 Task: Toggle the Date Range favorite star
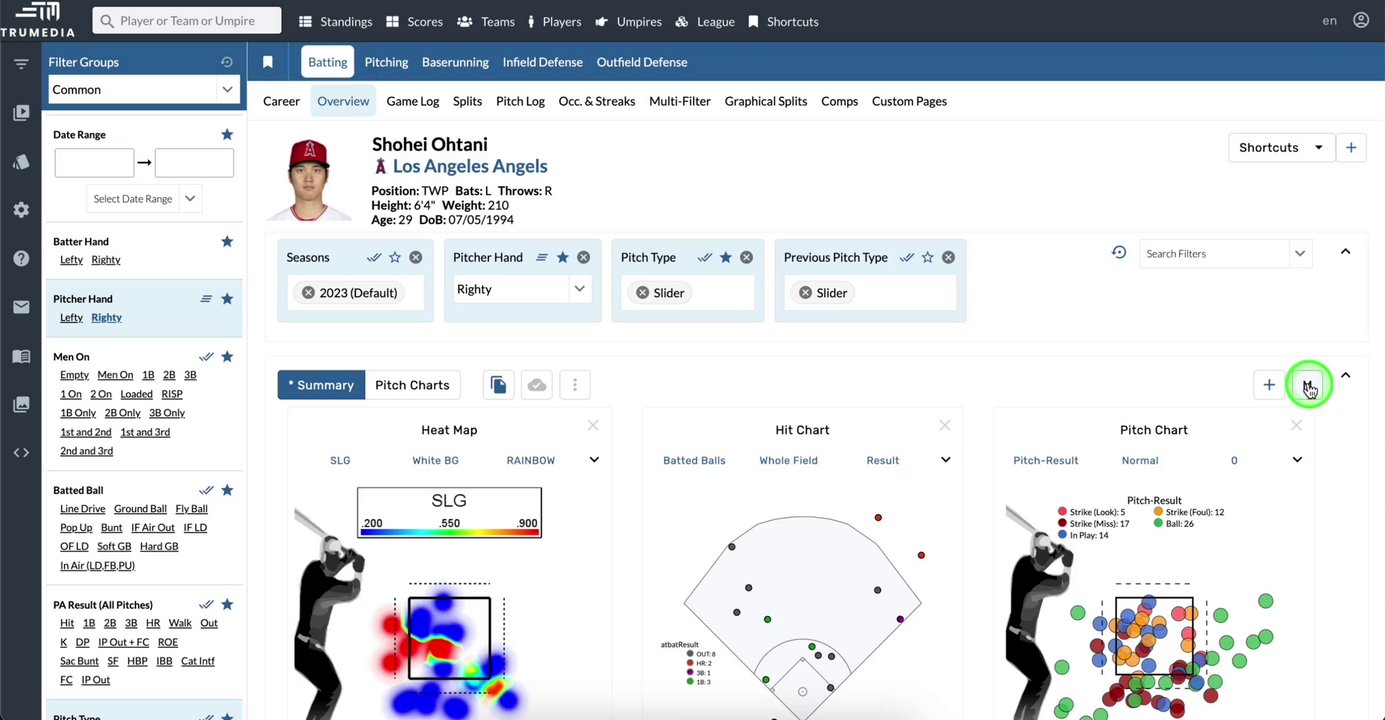click(x=227, y=134)
